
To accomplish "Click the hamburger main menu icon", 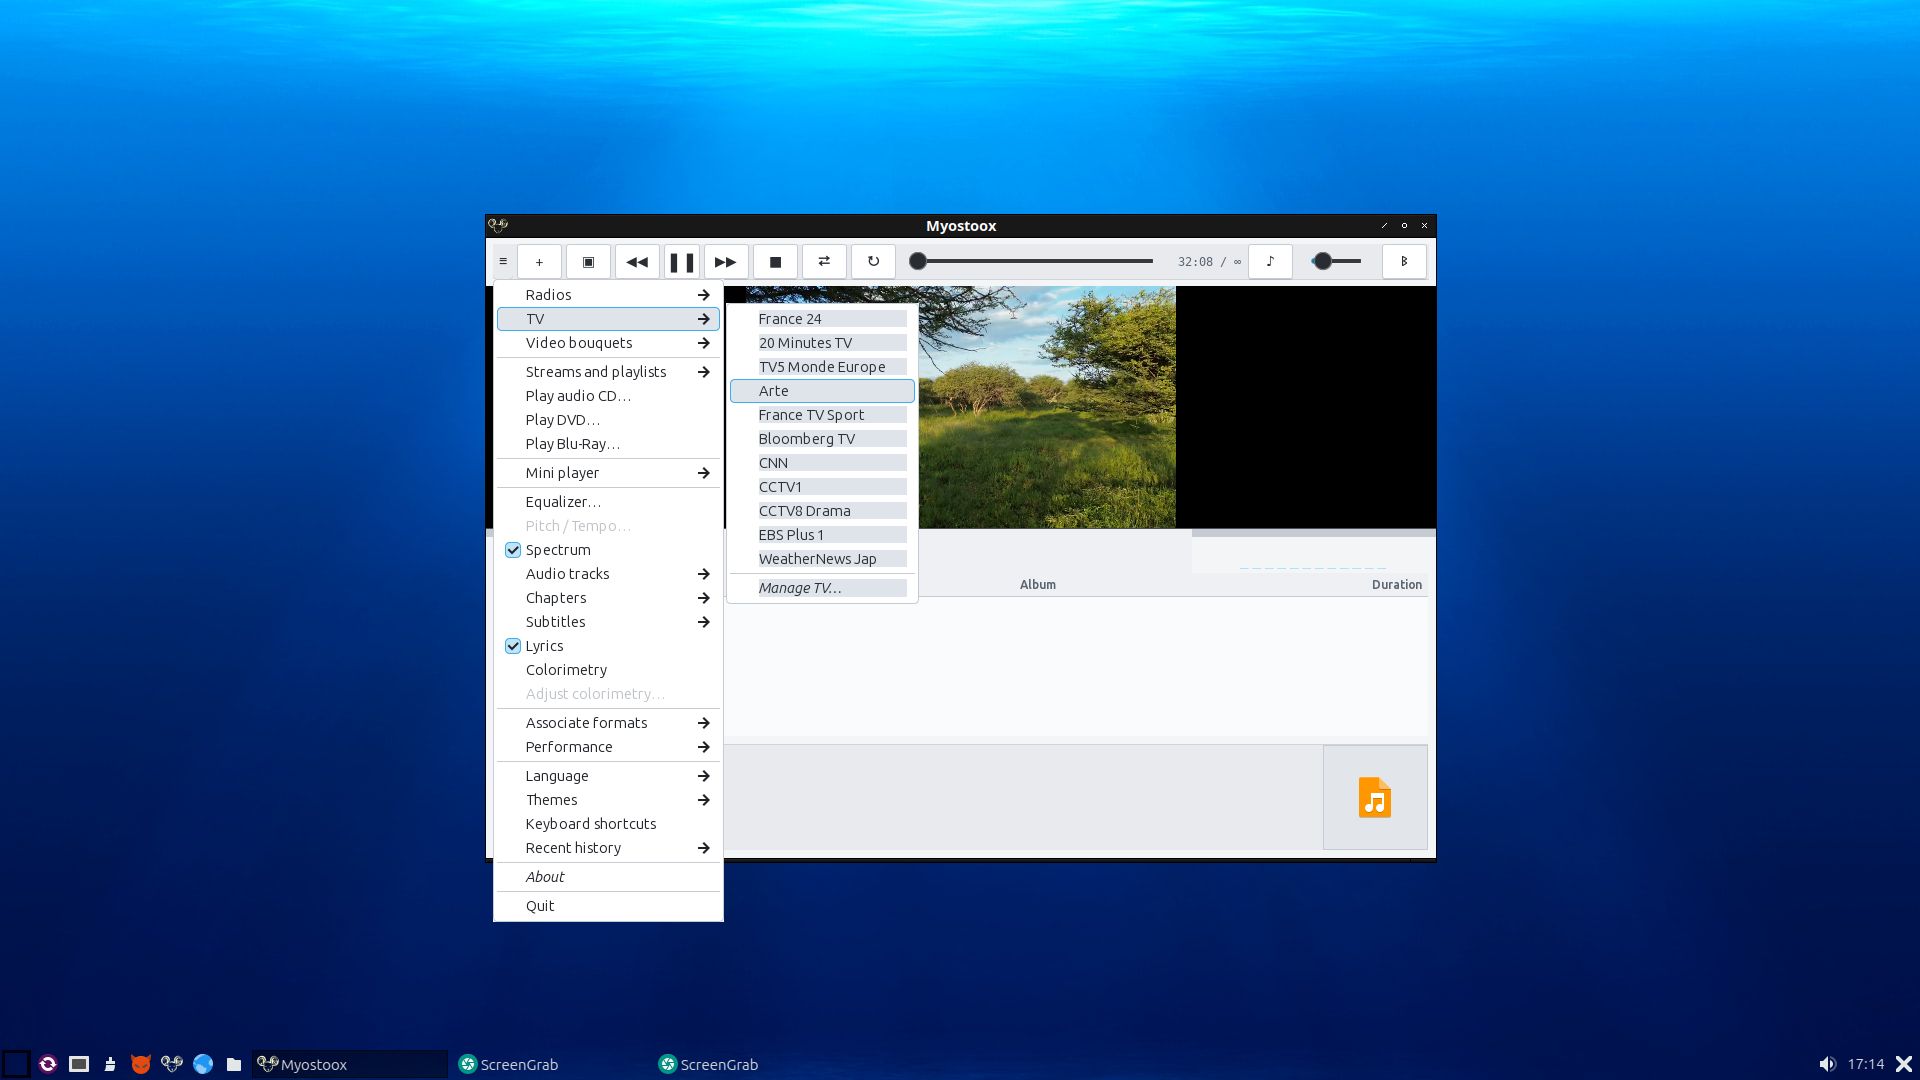I will click(503, 262).
